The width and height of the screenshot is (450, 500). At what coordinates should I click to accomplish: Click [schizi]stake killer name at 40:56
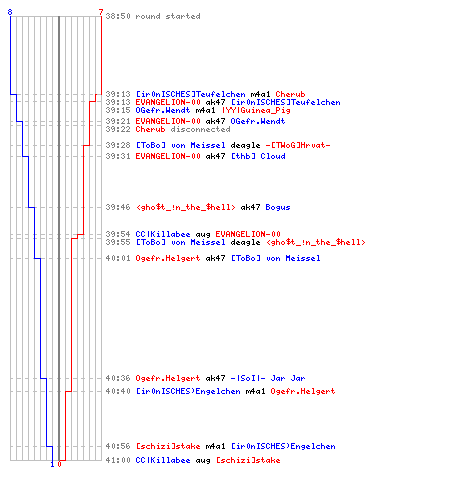pyautogui.click(x=168, y=446)
